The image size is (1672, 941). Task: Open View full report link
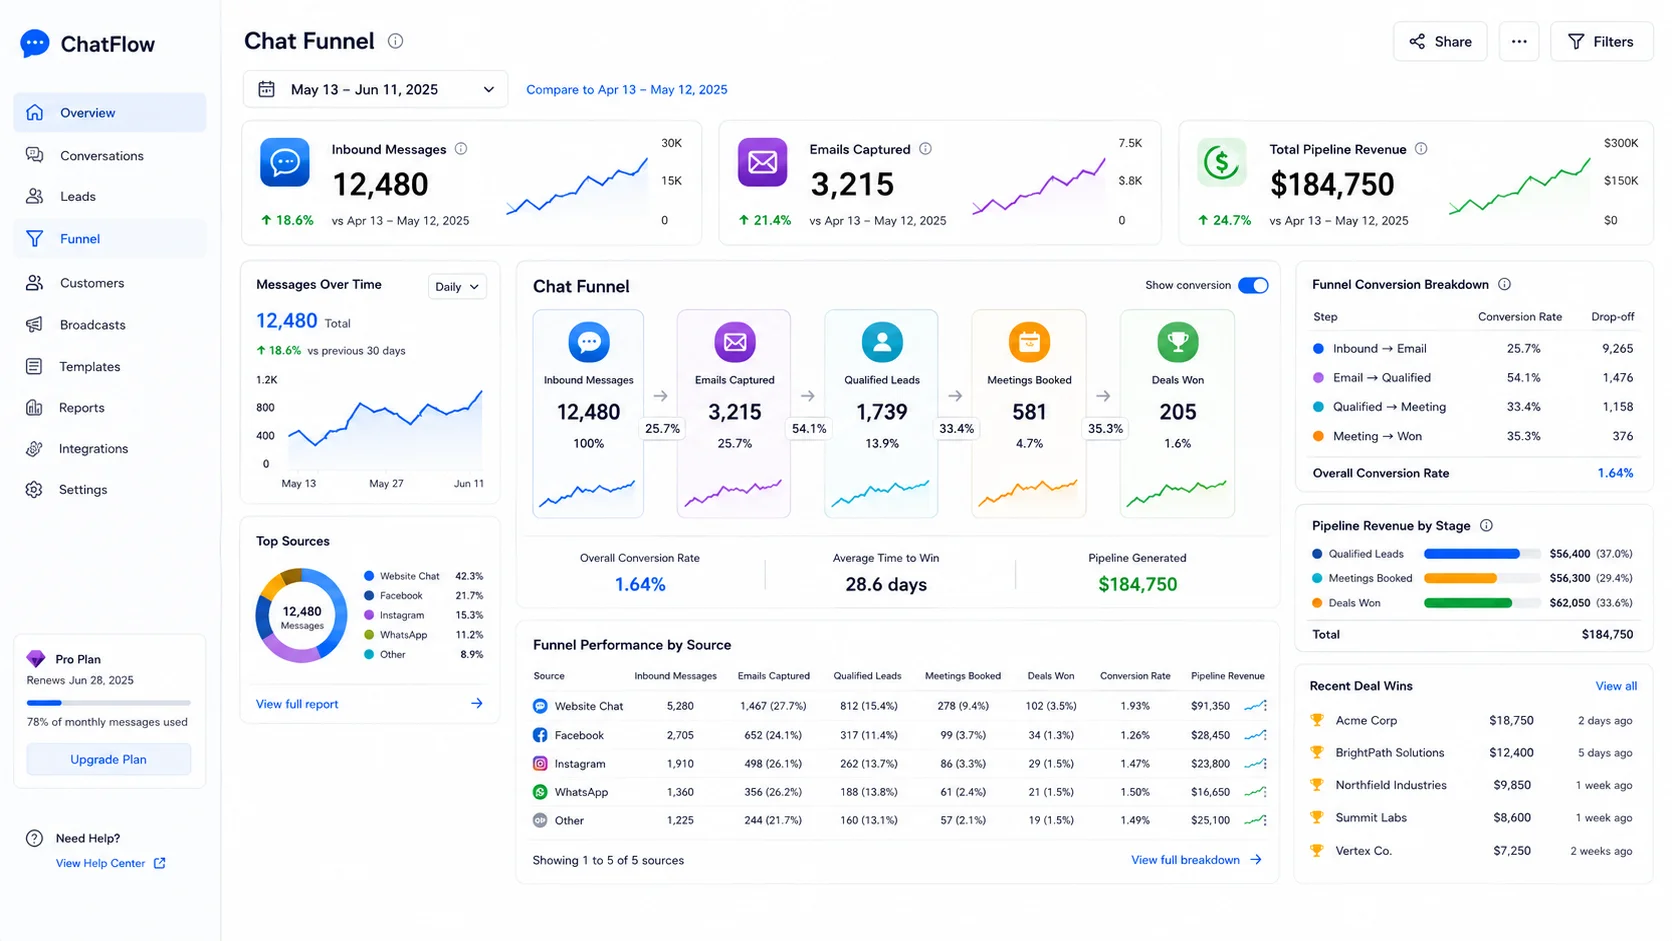[x=297, y=704]
